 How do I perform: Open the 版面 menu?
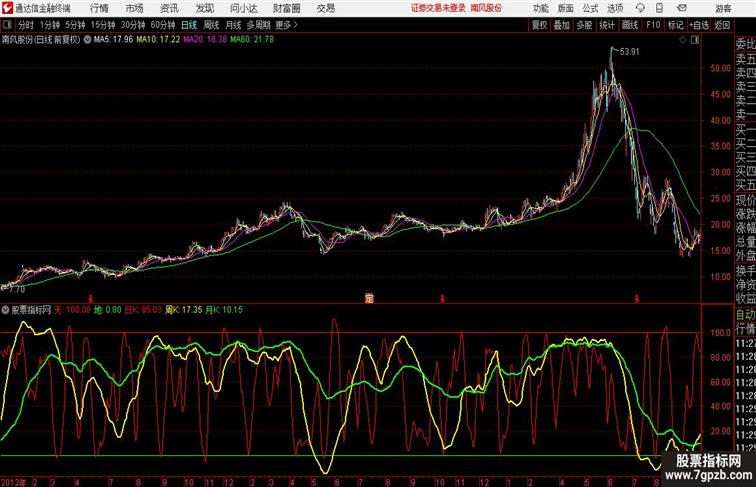point(566,8)
